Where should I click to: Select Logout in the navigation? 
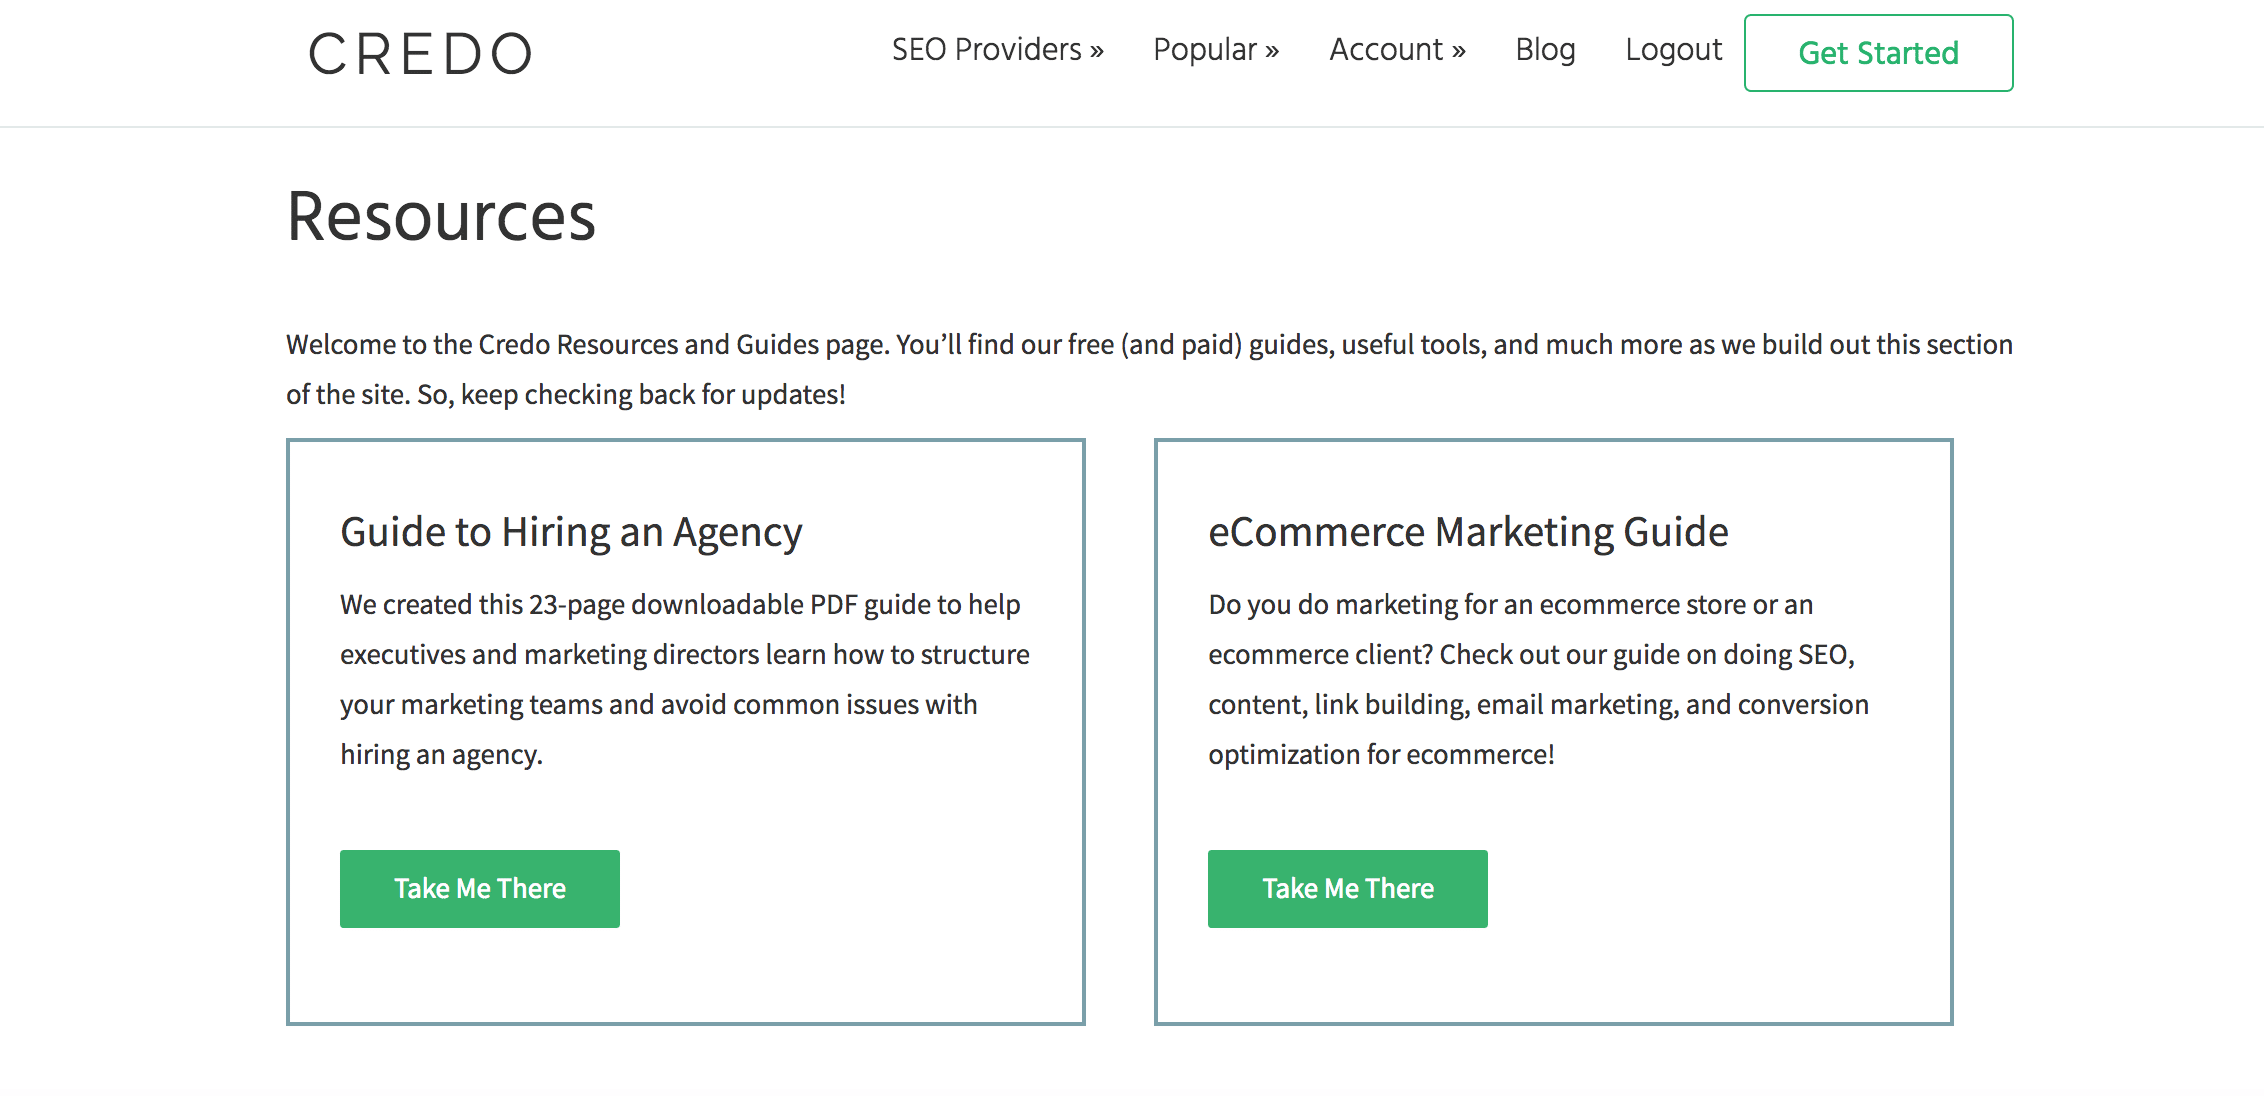click(1673, 50)
